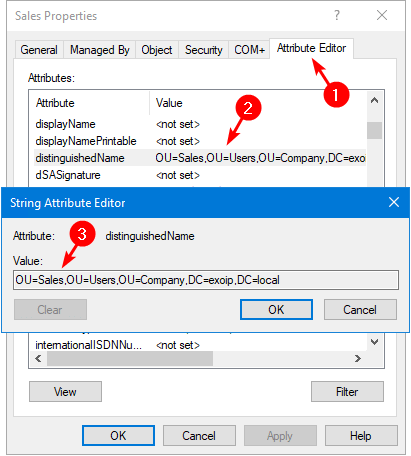Image resolution: width=411 pixels, height=456 pixels.
Task: Open the Filter button
Action: click(x=347, y=392)
